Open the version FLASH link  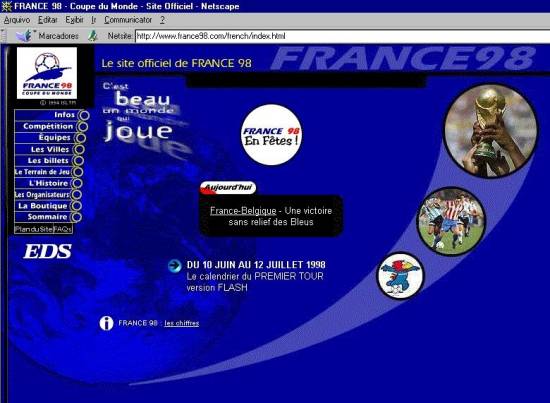pos(217,288)
